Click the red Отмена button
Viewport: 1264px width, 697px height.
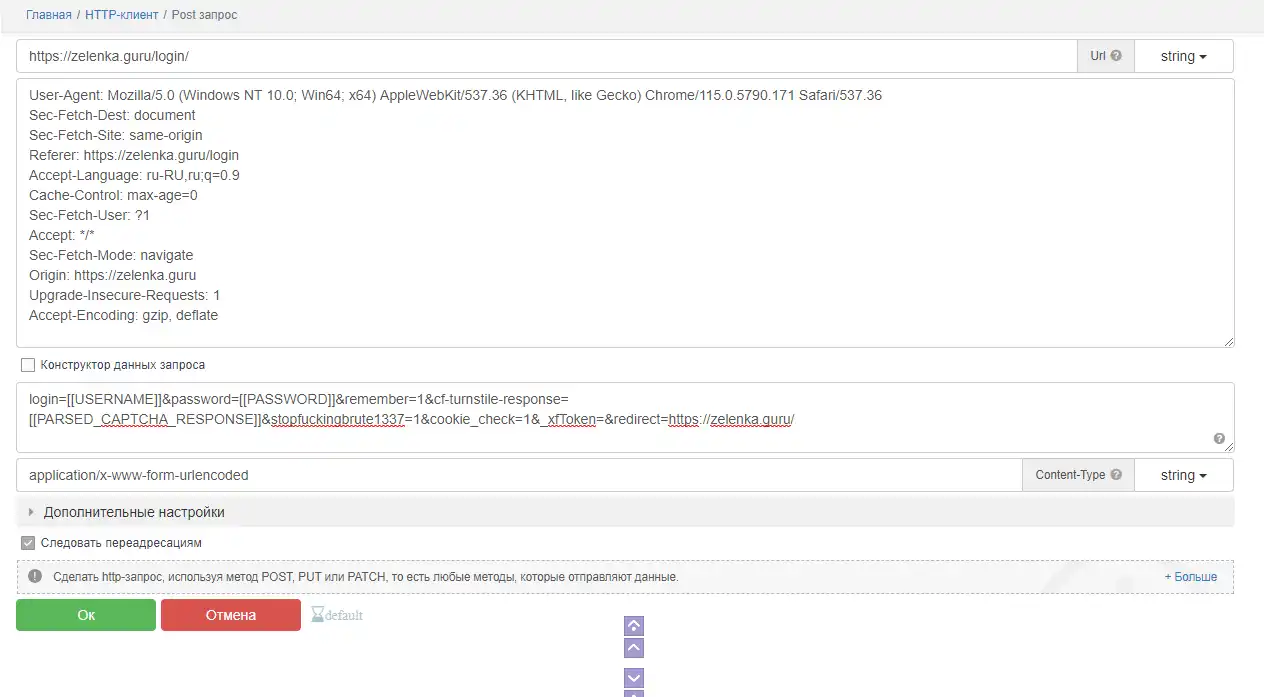[x=231, y=615]
